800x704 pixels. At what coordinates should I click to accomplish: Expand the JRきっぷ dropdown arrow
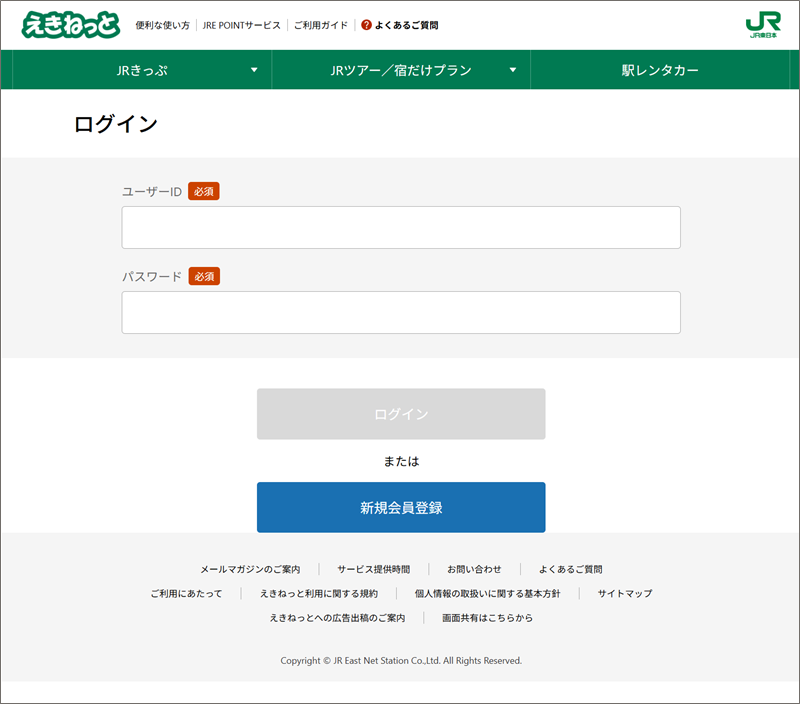pyautogui.click(x=254, y=70)
